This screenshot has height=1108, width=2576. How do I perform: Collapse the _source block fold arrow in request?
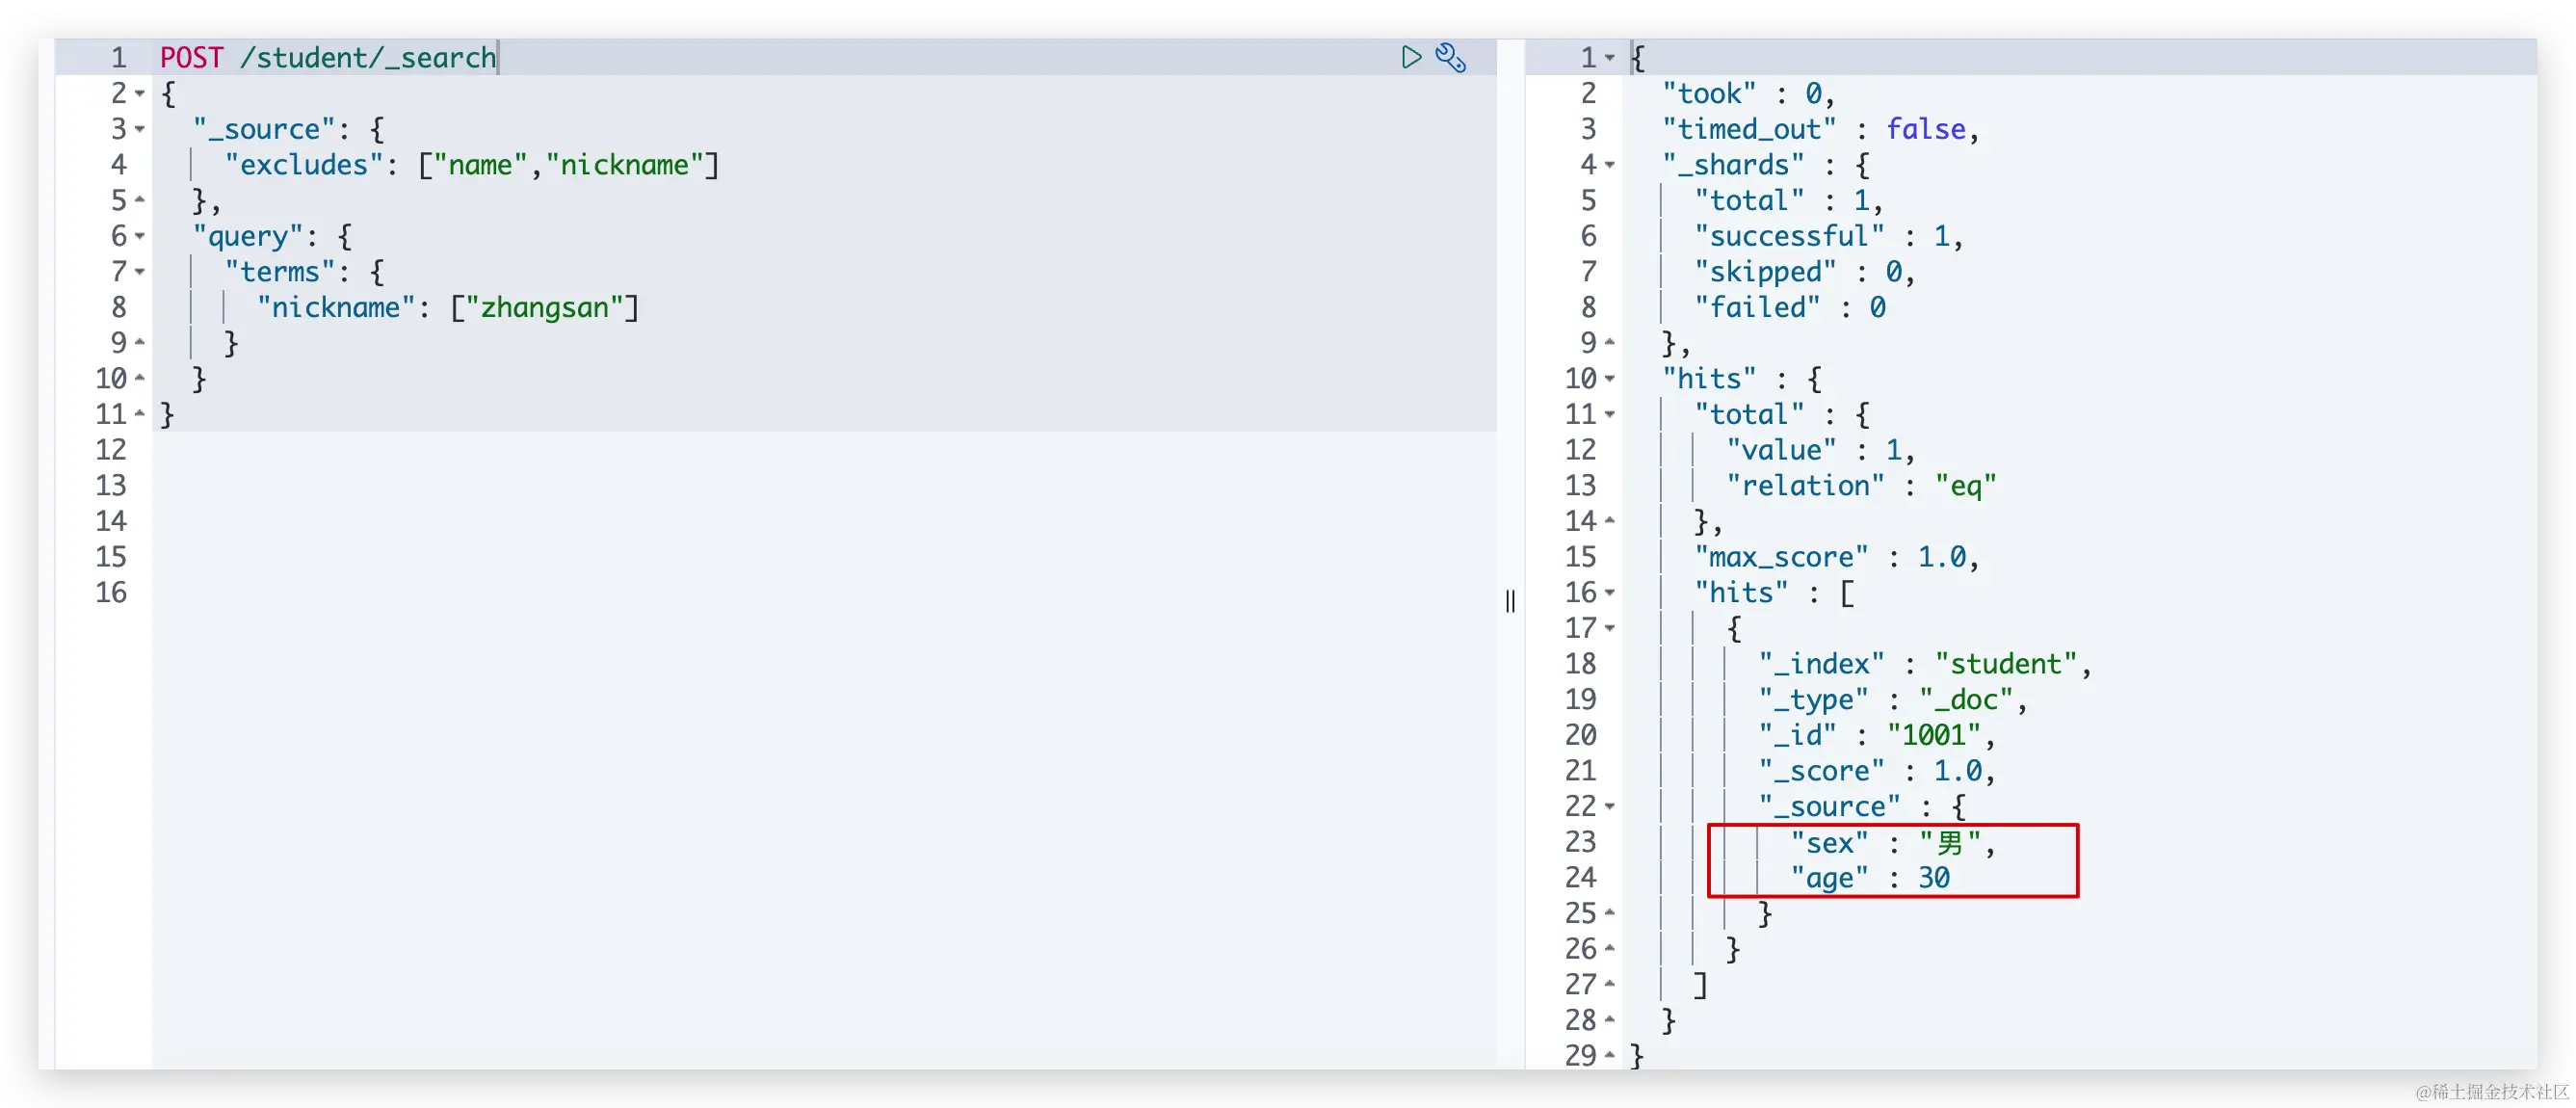140,129
